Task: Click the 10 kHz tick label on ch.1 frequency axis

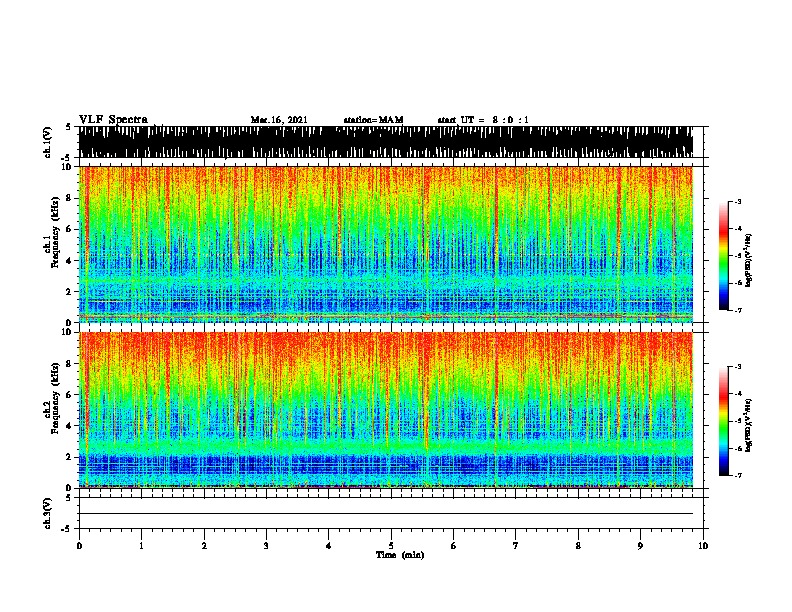Action: [68, 167]
